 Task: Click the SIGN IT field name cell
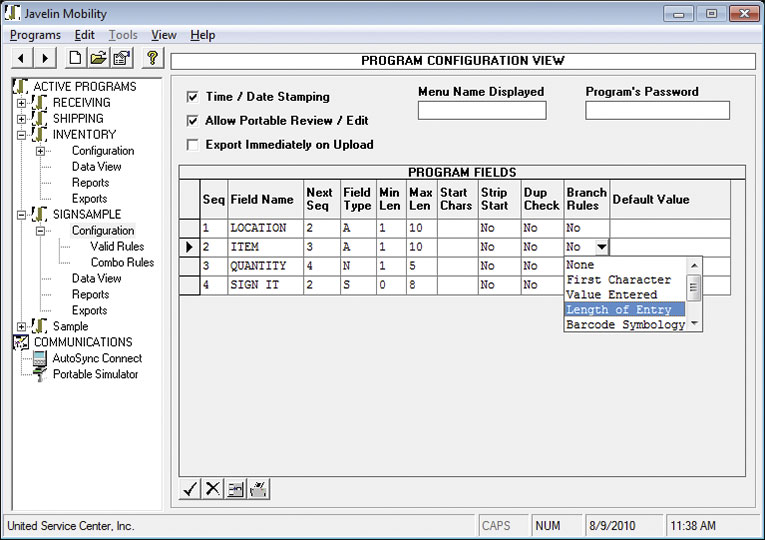pos(266,285)
